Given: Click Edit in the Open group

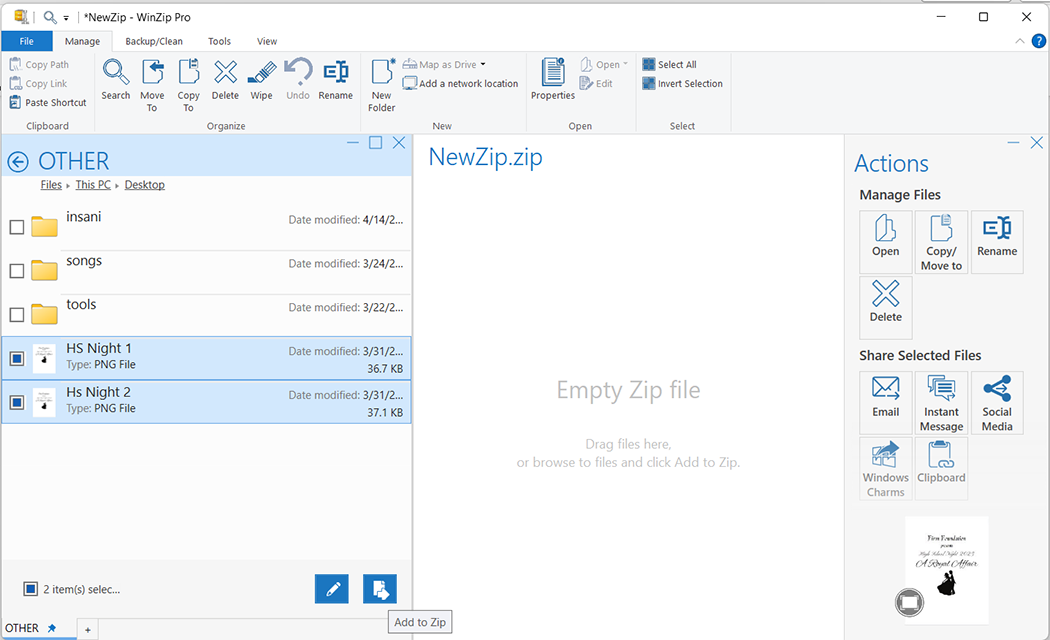Looking at the screenshot, I should click(x=596, y=84).
